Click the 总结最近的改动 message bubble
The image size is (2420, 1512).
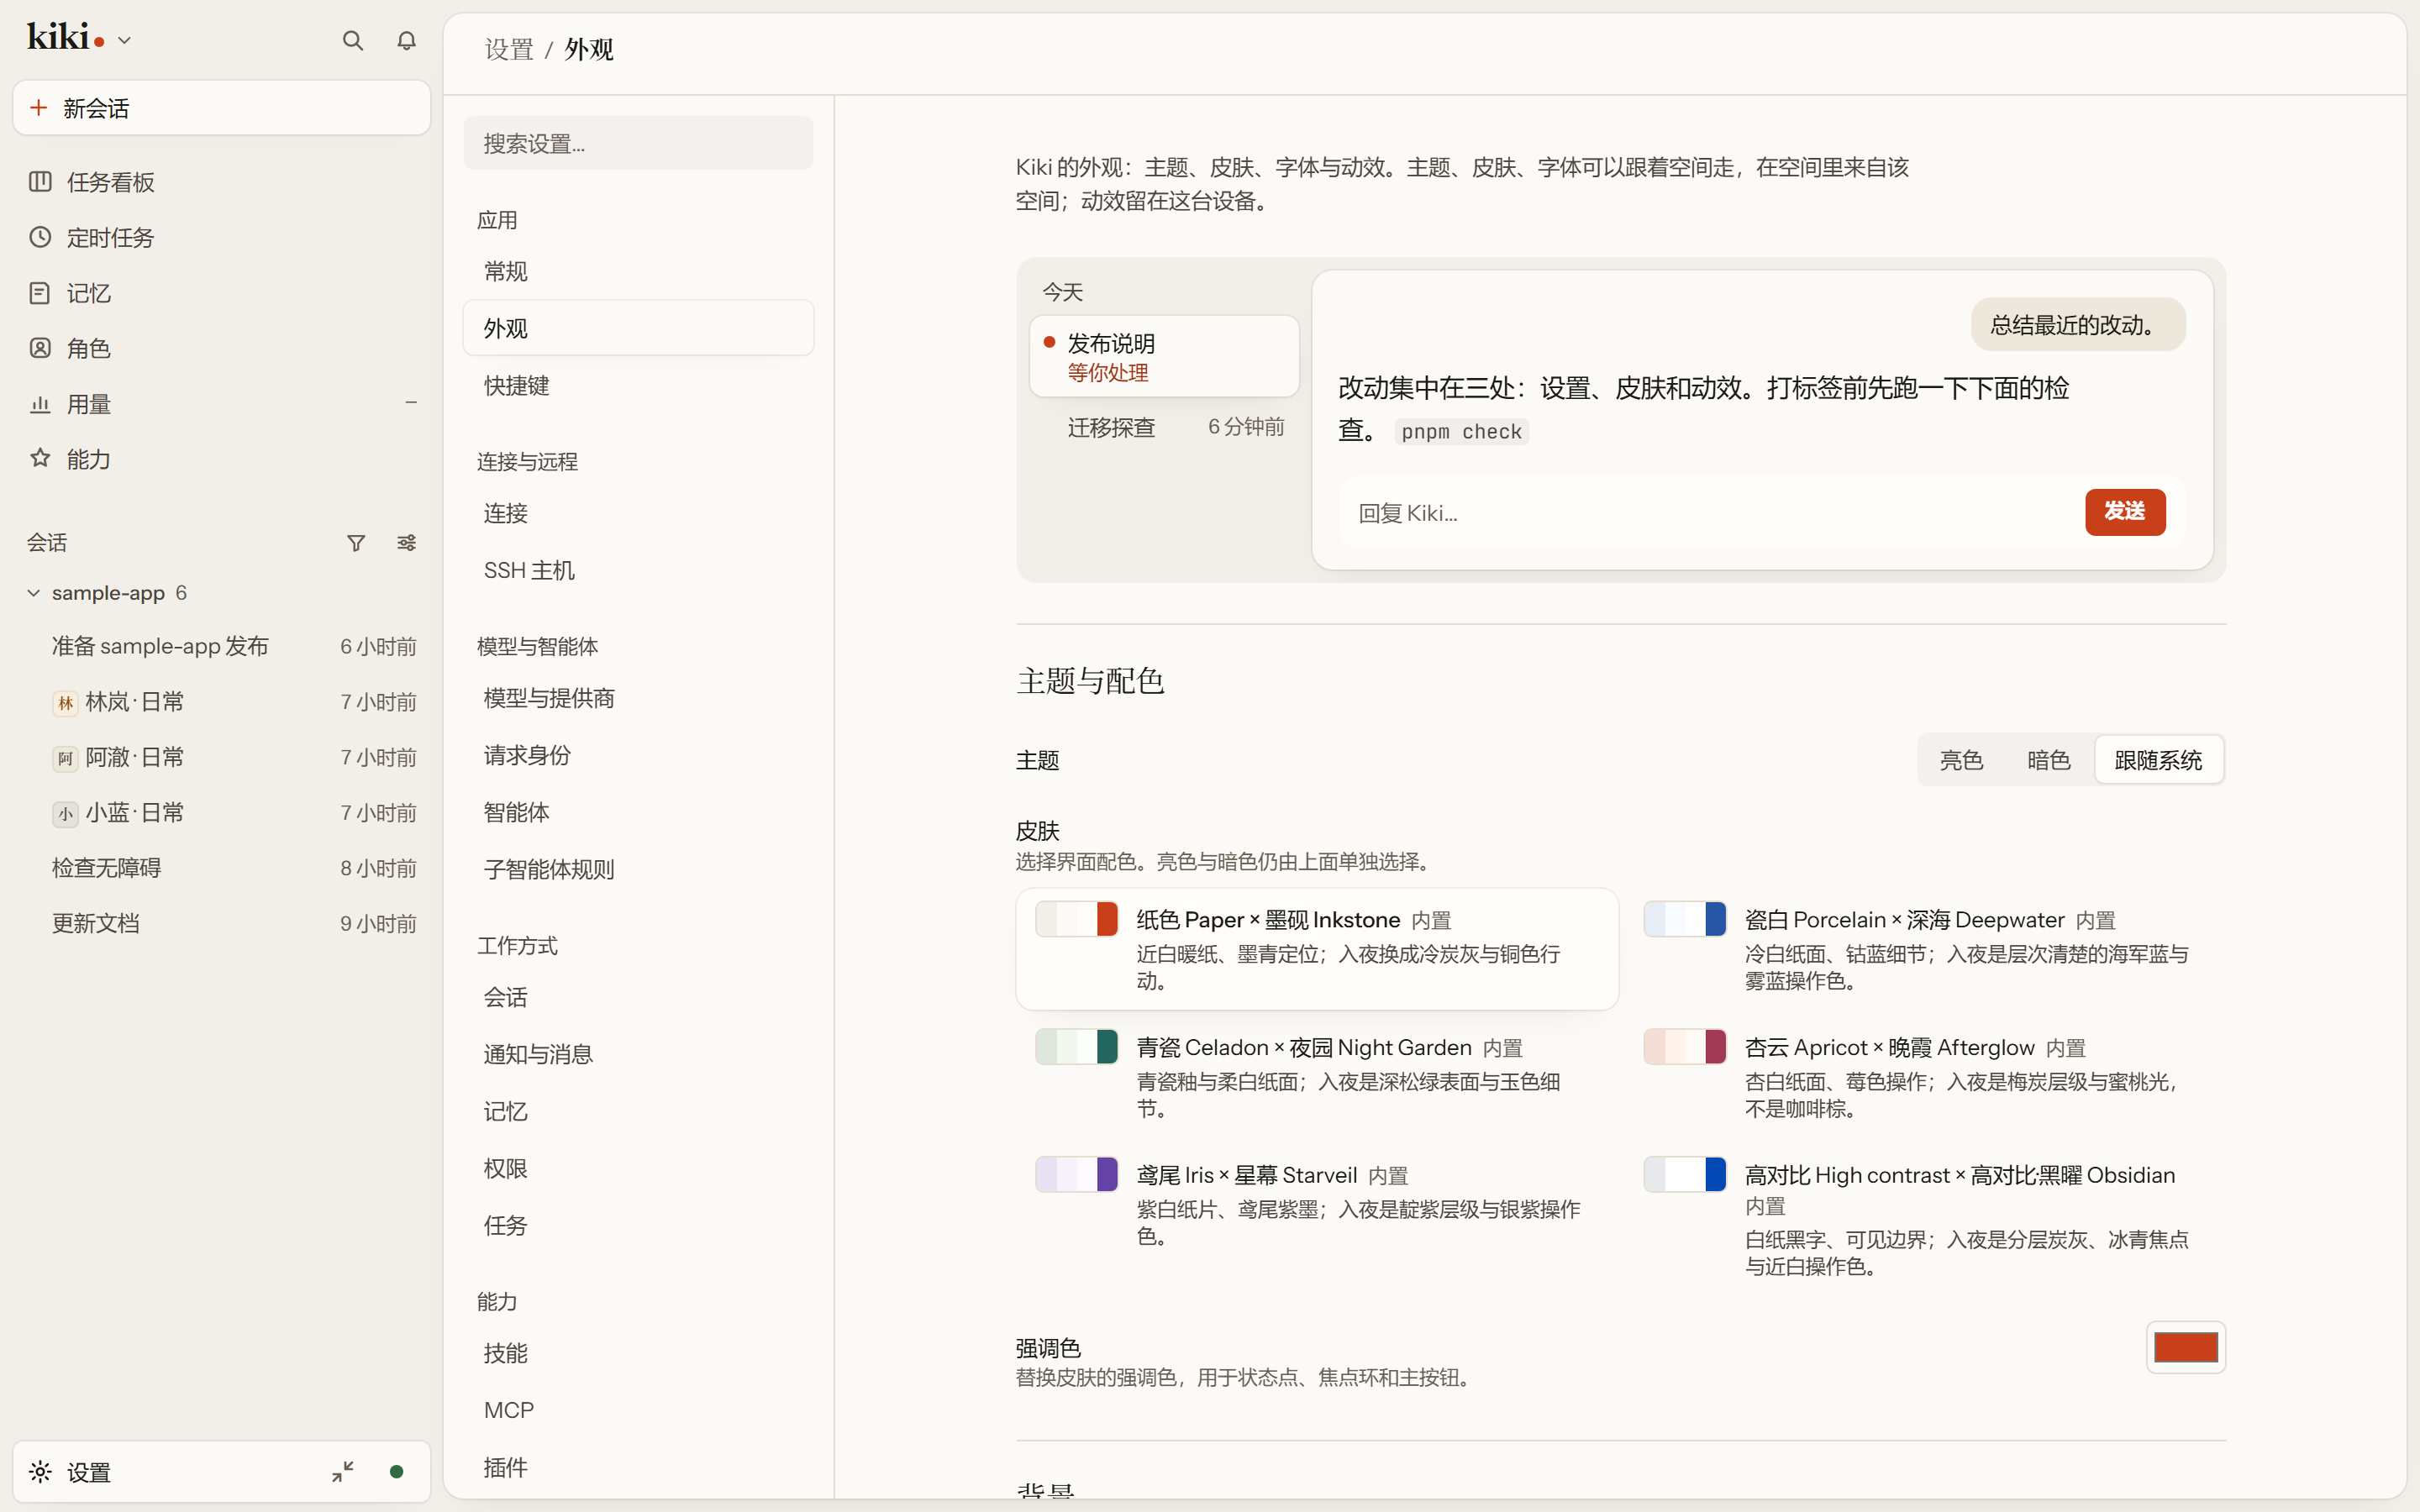tap(2078, 325)
